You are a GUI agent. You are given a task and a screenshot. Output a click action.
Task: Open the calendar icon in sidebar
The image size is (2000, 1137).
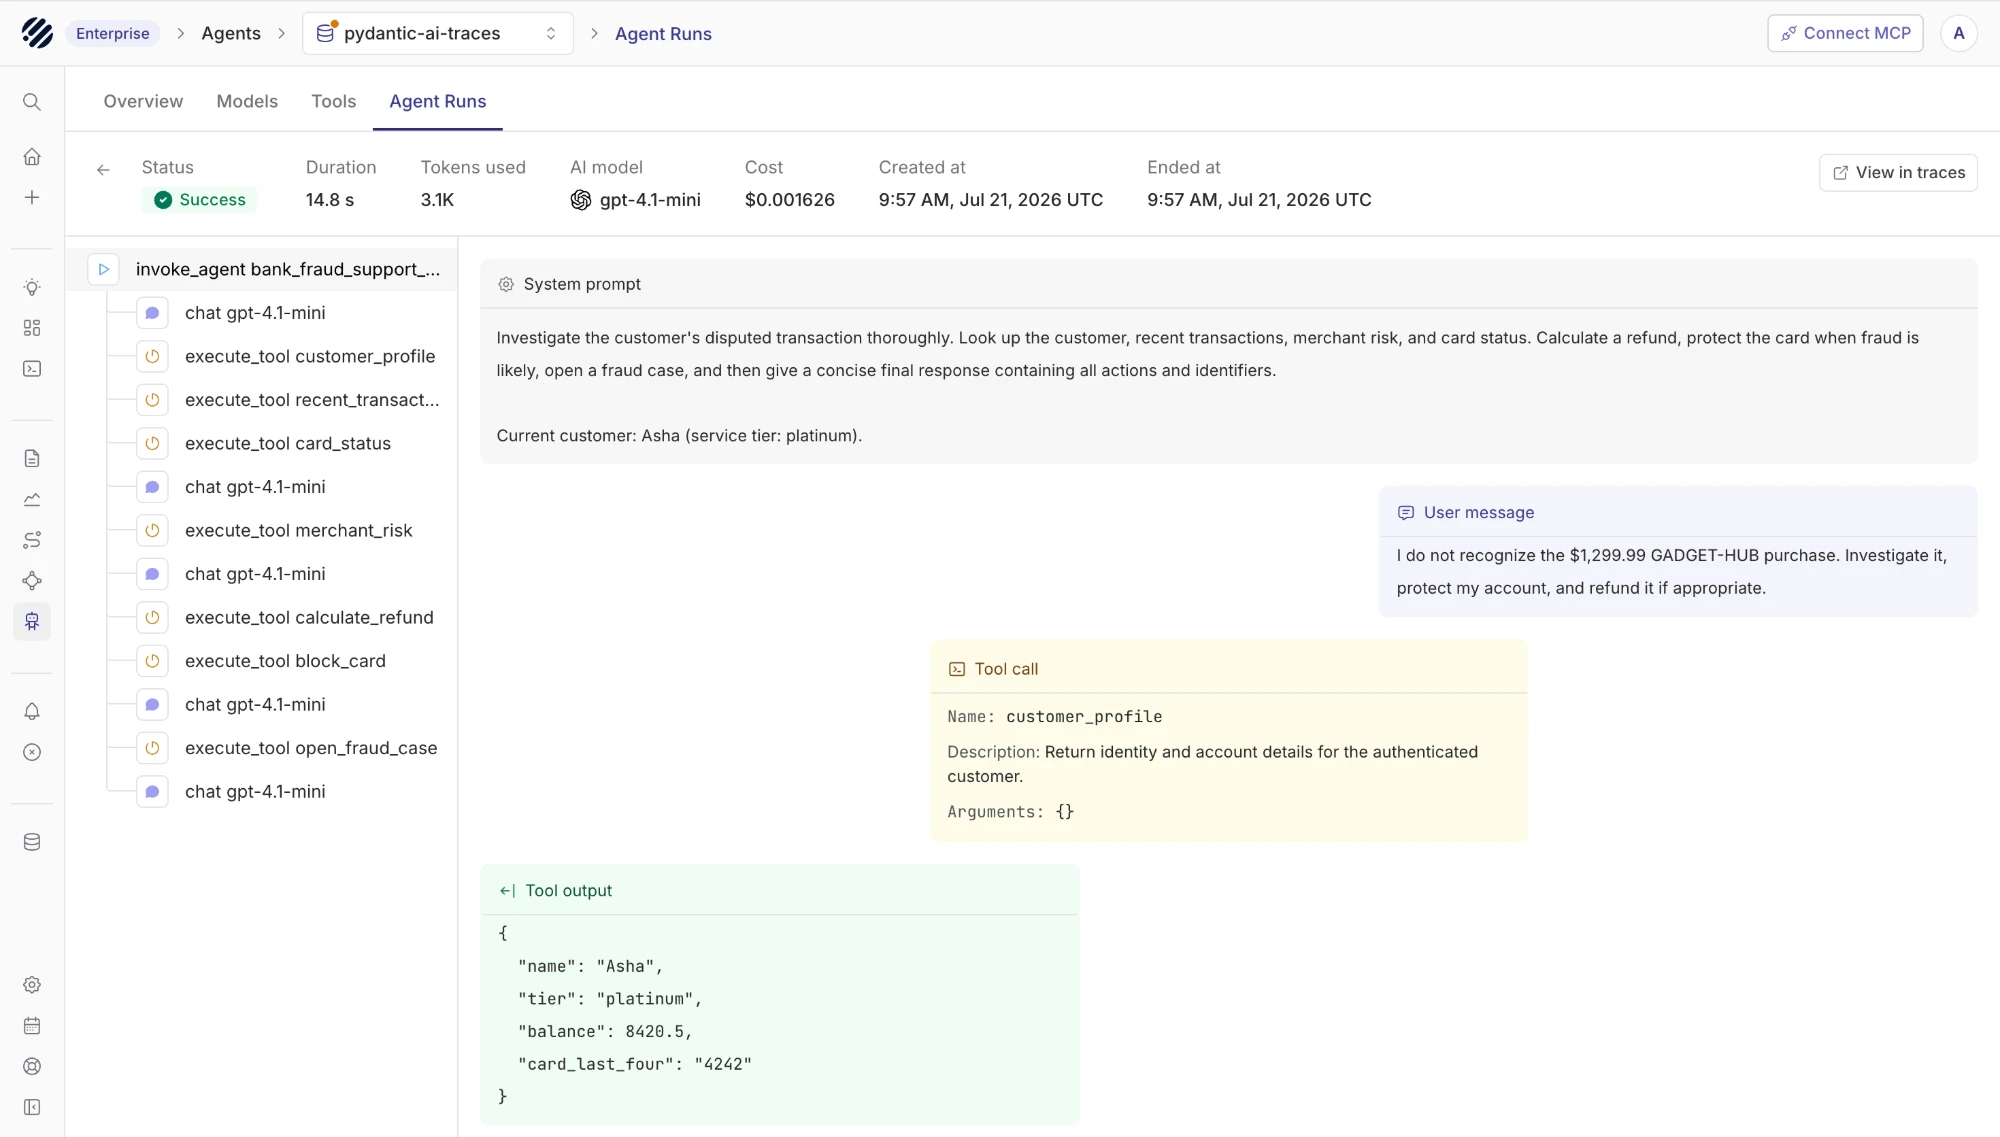32,1026
